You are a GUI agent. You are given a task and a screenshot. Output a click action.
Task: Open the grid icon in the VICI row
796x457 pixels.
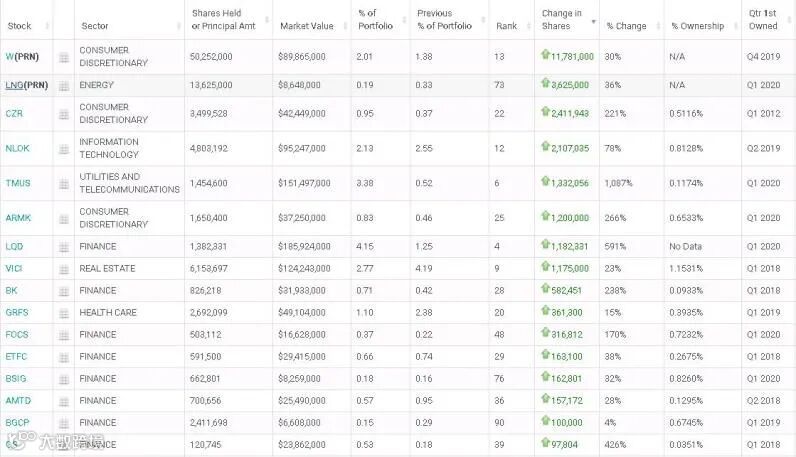tap(63, 269)
